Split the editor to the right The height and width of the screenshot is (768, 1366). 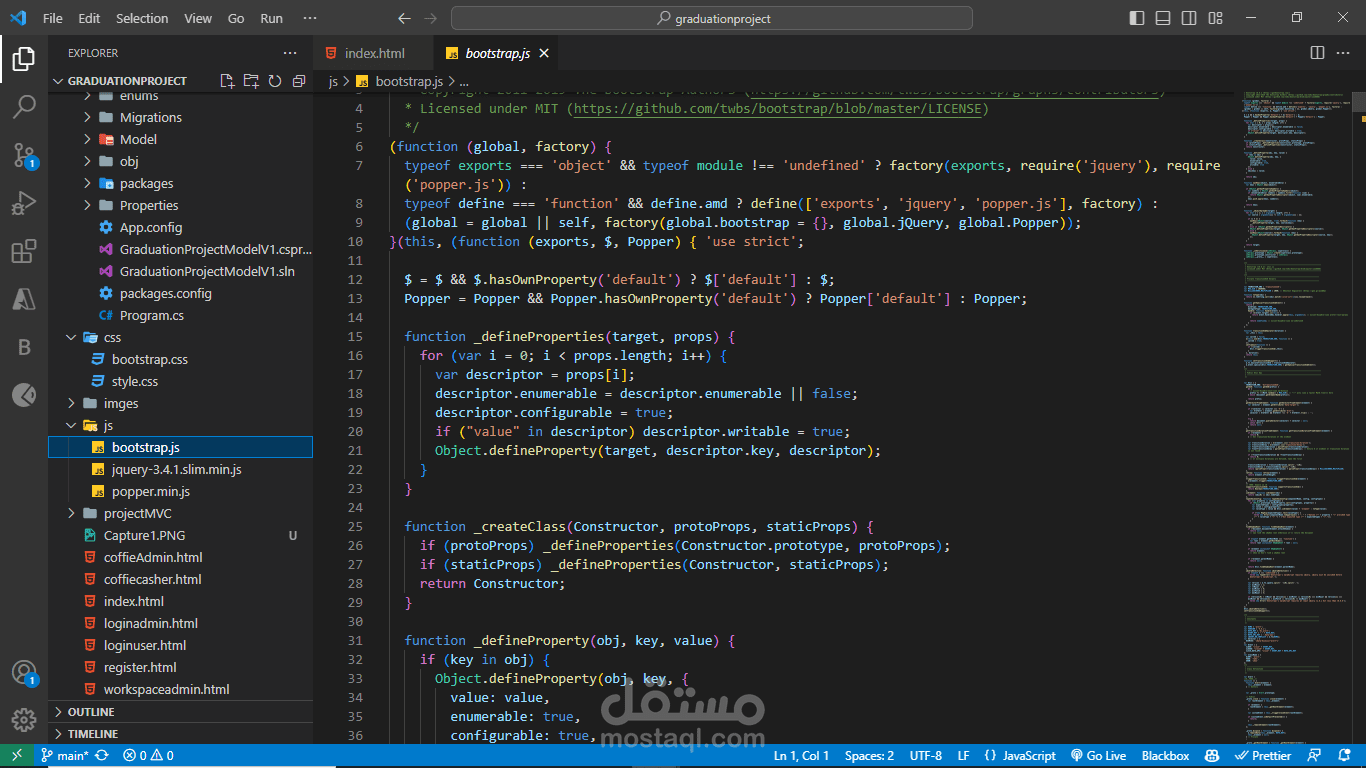(x=1317, y=53)
